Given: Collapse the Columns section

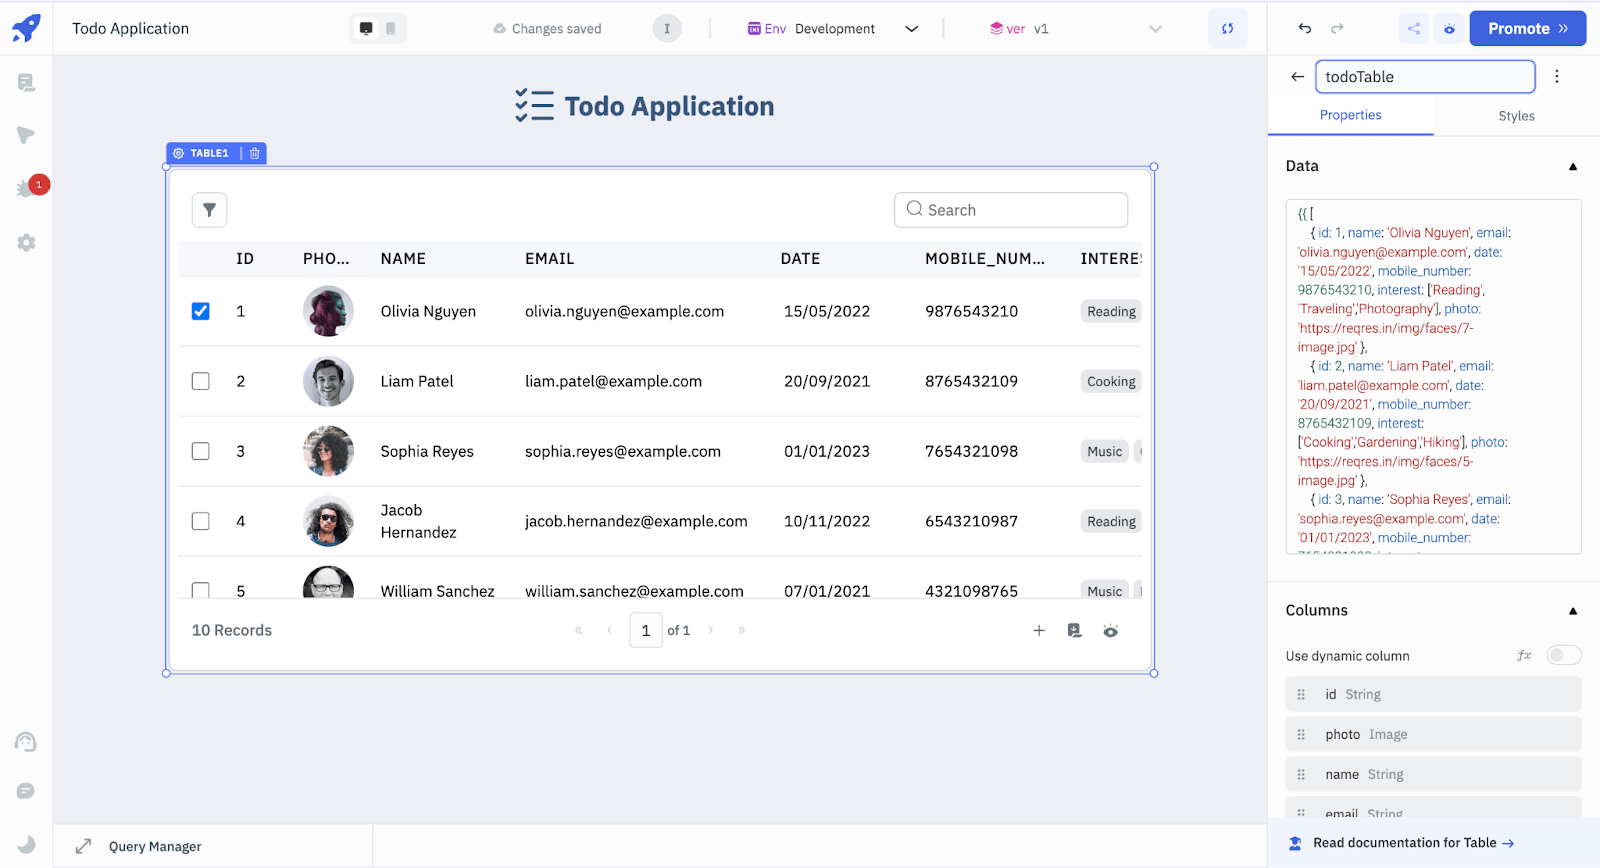Looking at the screenshot, I should (1573, 611).
